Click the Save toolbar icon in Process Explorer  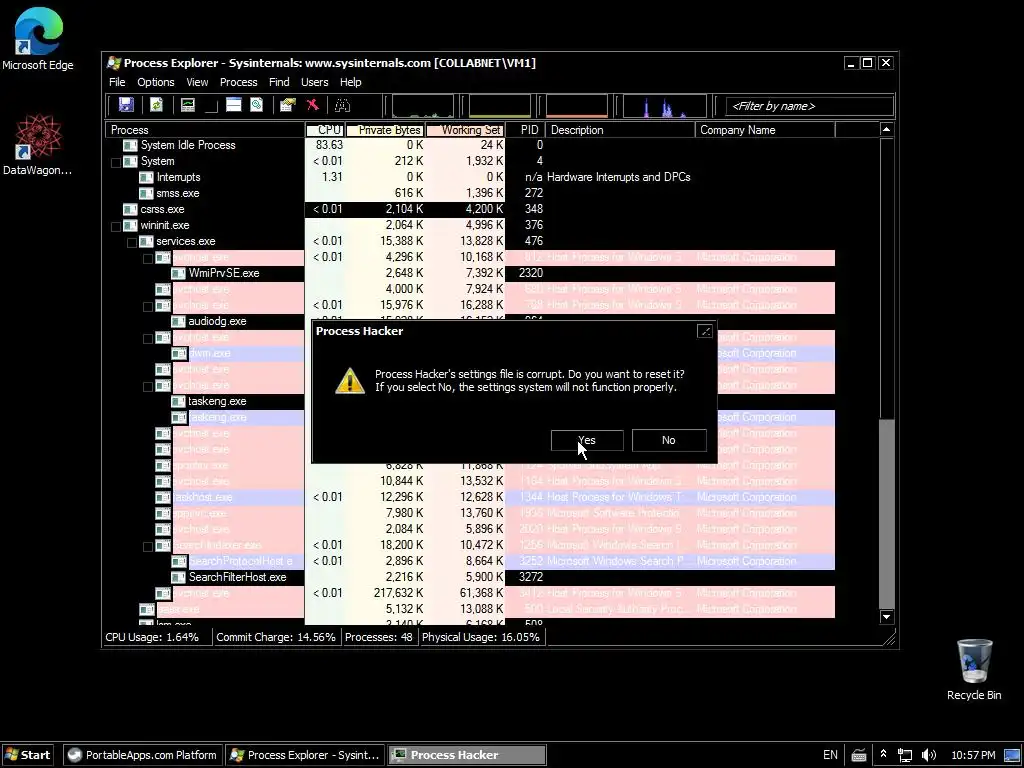(x=126, y=105)
